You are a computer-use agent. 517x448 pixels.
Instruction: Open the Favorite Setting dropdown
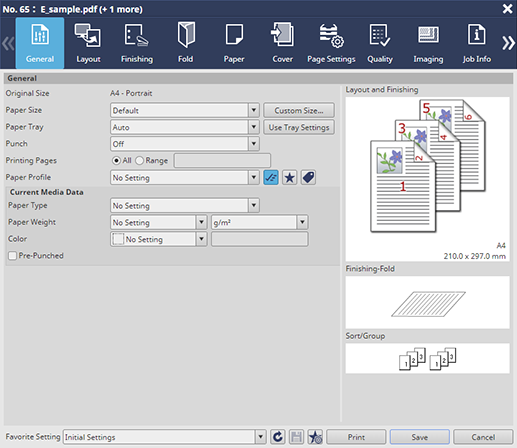click(x=261, y=437)
